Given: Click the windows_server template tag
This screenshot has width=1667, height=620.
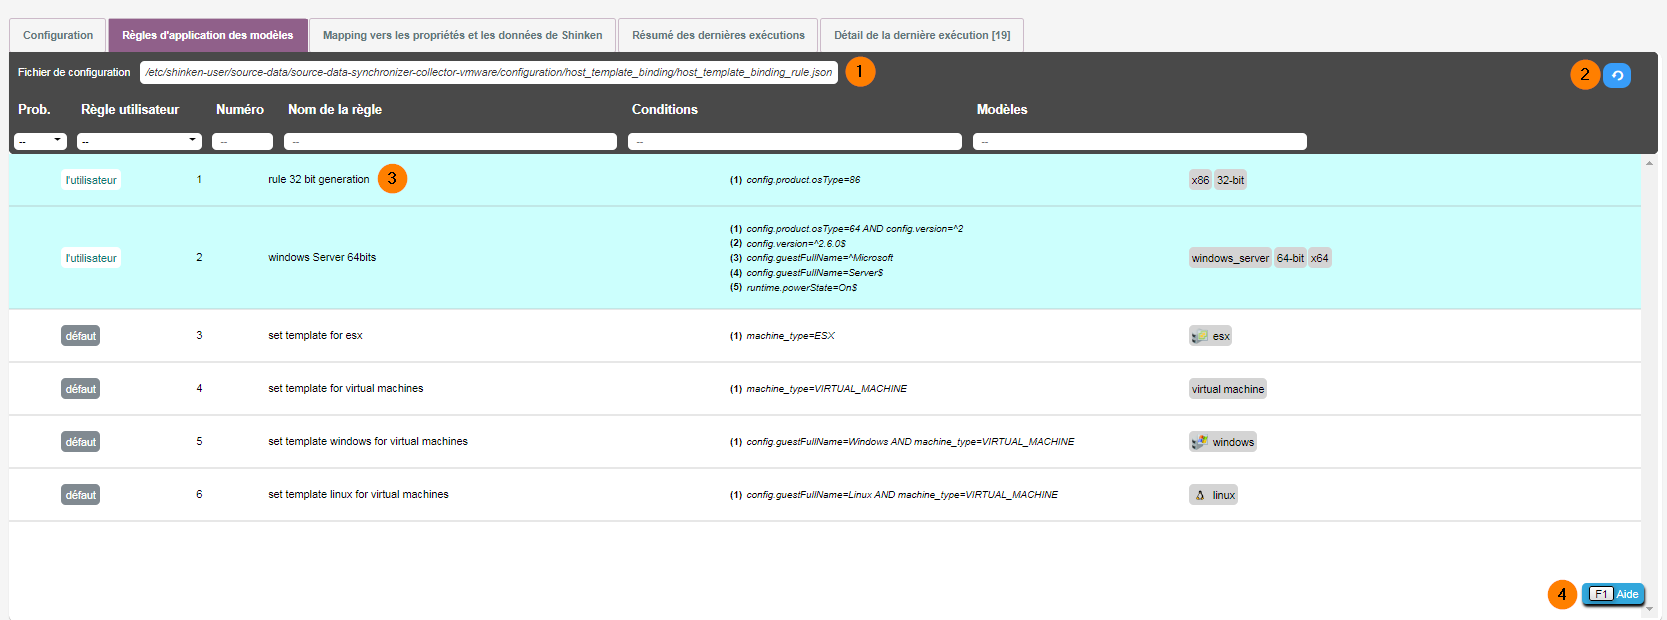Looking at the screenshot, I should (x=1229, y=258).
